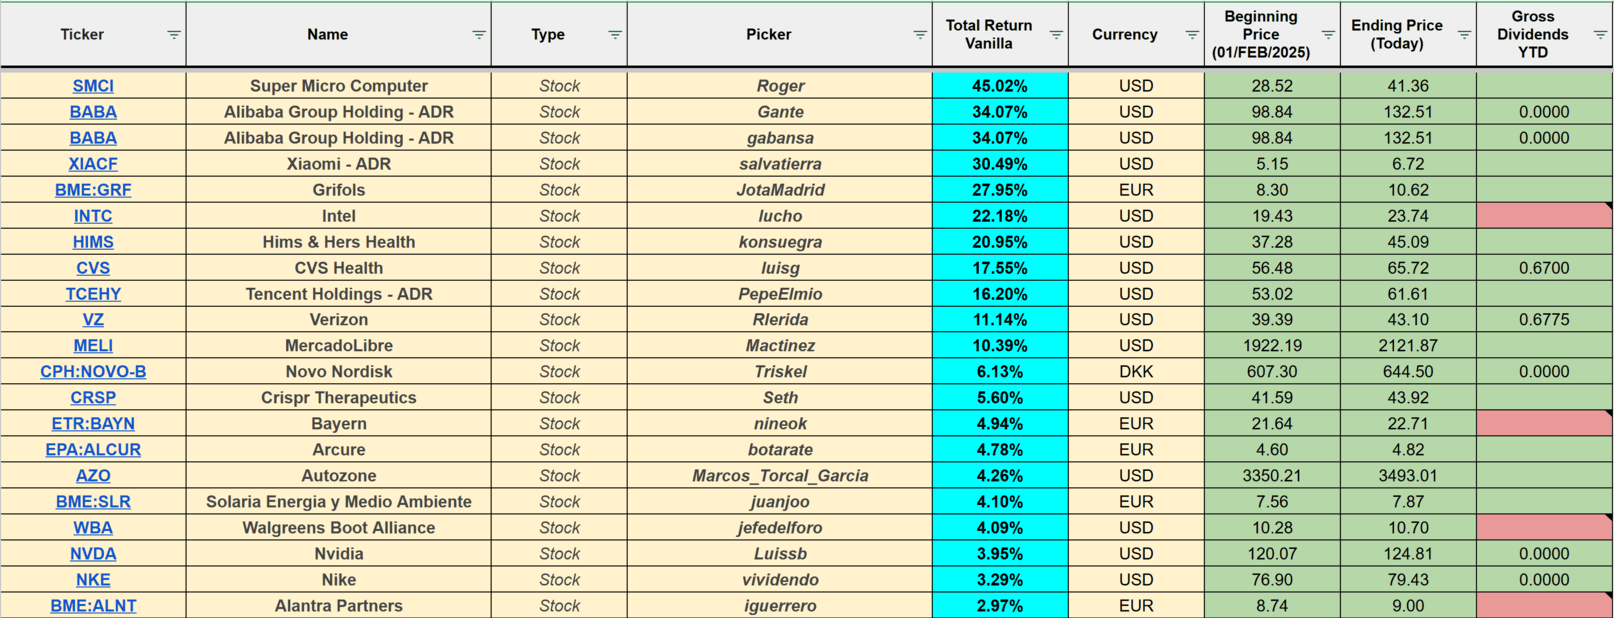Open the Beginning Price filter icon

[x=1328, y=35]
